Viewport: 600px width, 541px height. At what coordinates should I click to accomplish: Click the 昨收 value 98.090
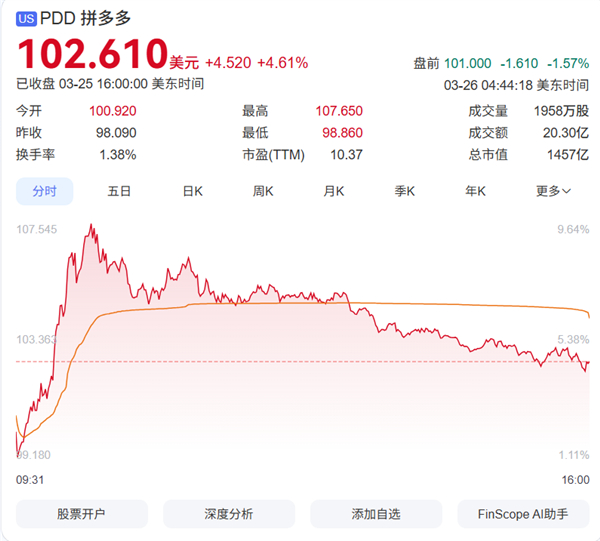[x=116, y=133]
